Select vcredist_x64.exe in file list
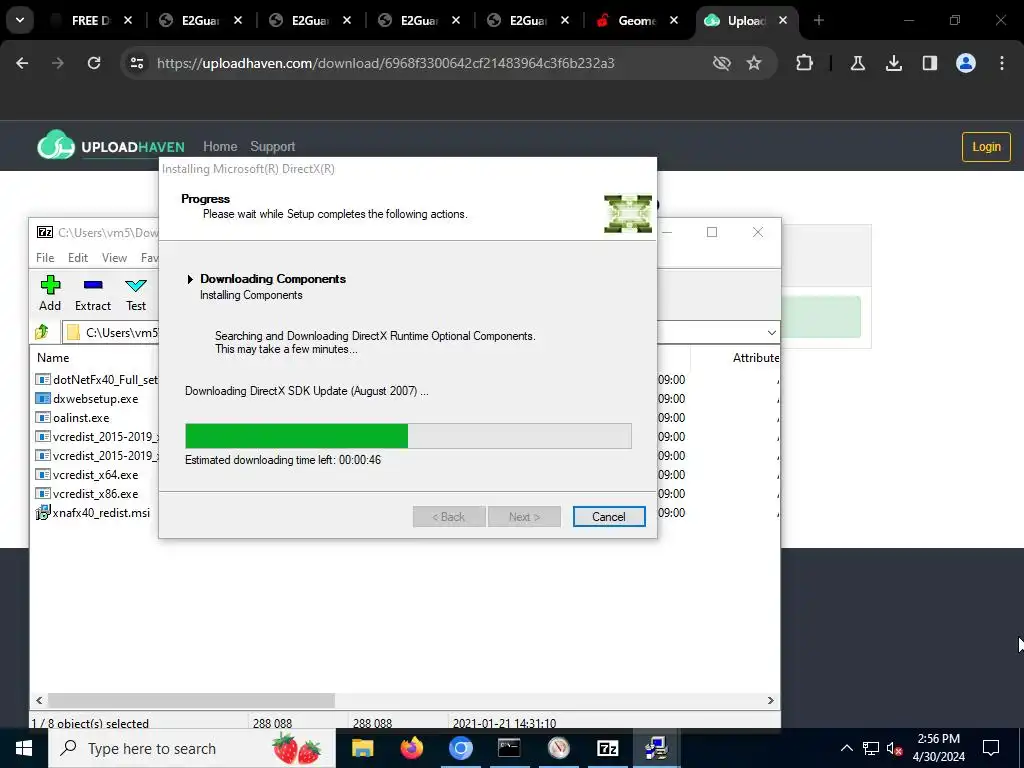This screenshot has width=1024, height=768. coord(95,475)
